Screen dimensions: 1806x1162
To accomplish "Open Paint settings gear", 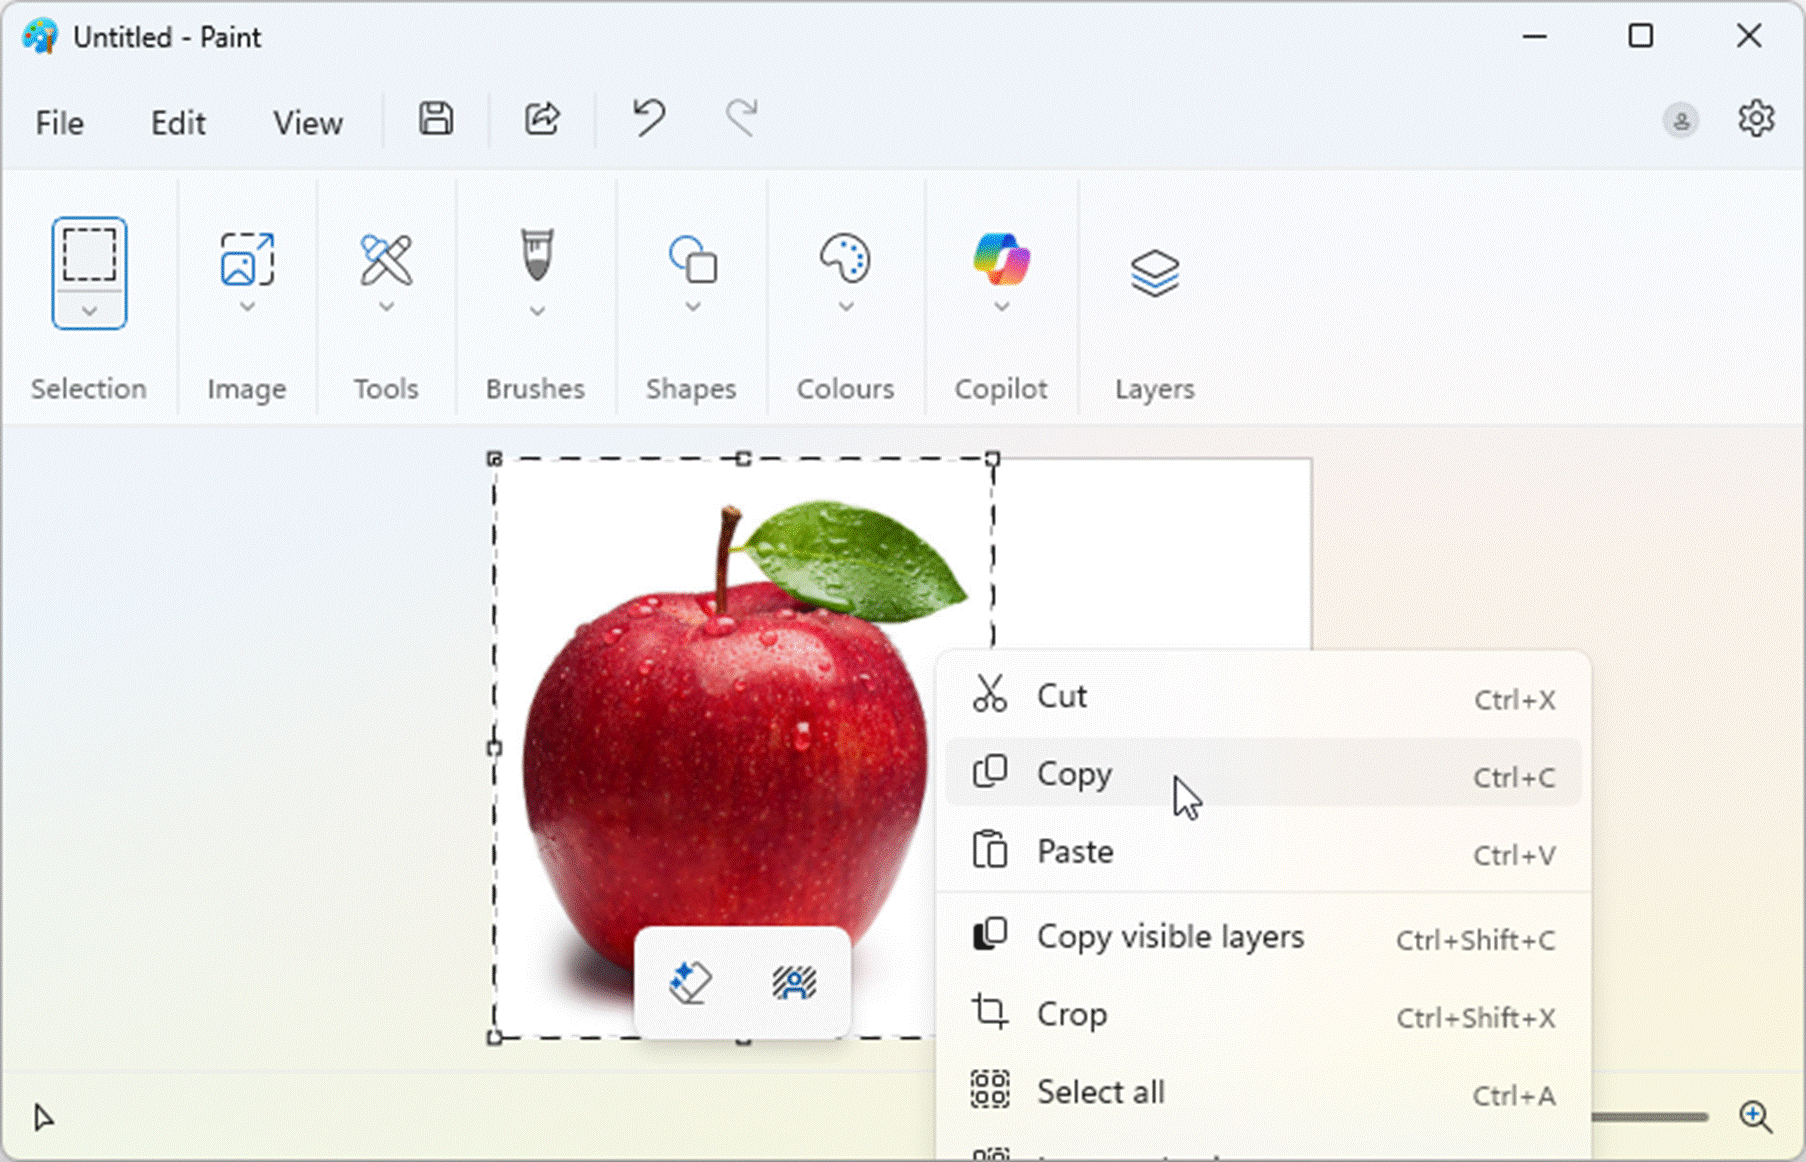I will [x=1755, y=120].
